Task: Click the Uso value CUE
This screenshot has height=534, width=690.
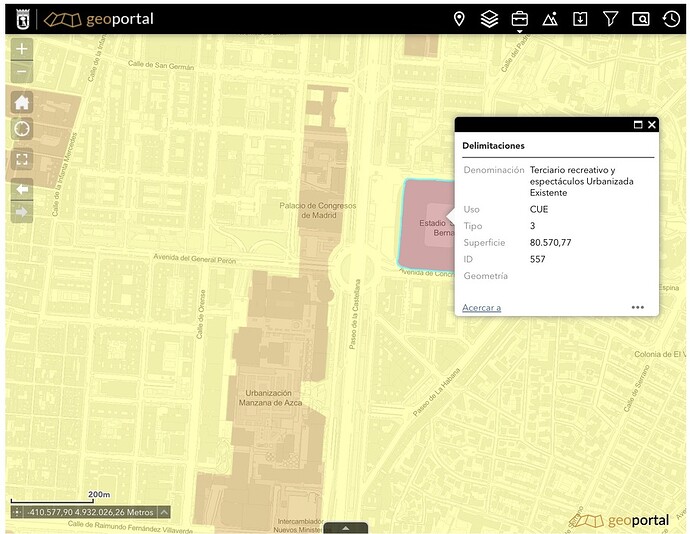Action: coord(539,210)
